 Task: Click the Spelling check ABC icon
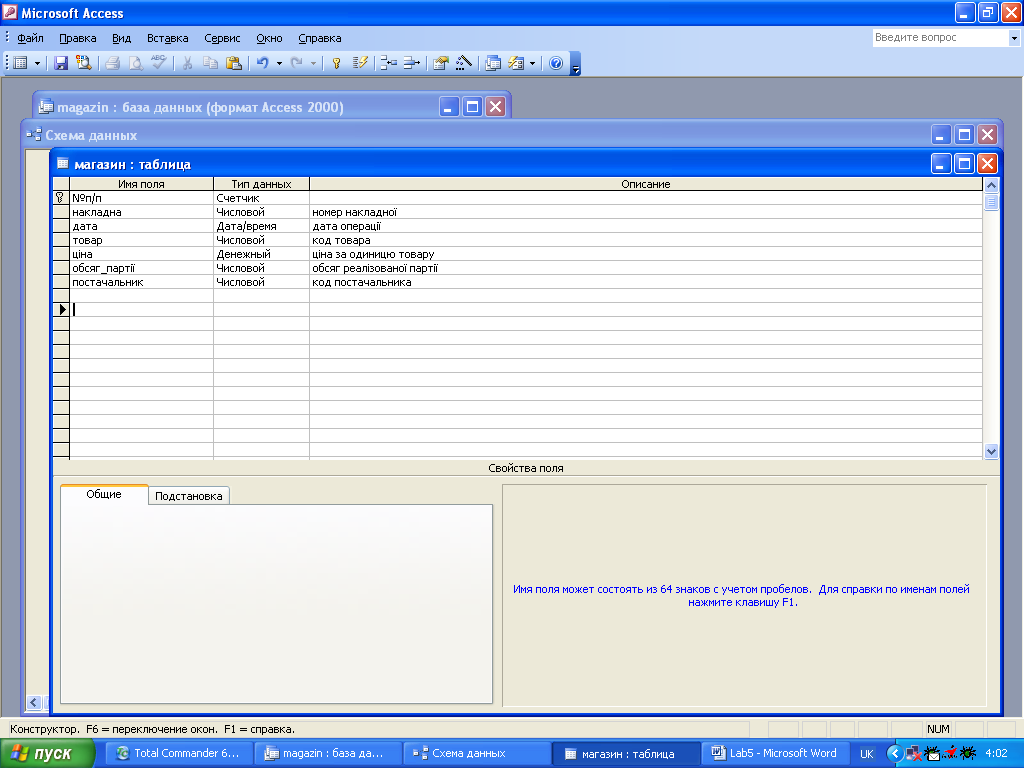(x=158, y=63)
